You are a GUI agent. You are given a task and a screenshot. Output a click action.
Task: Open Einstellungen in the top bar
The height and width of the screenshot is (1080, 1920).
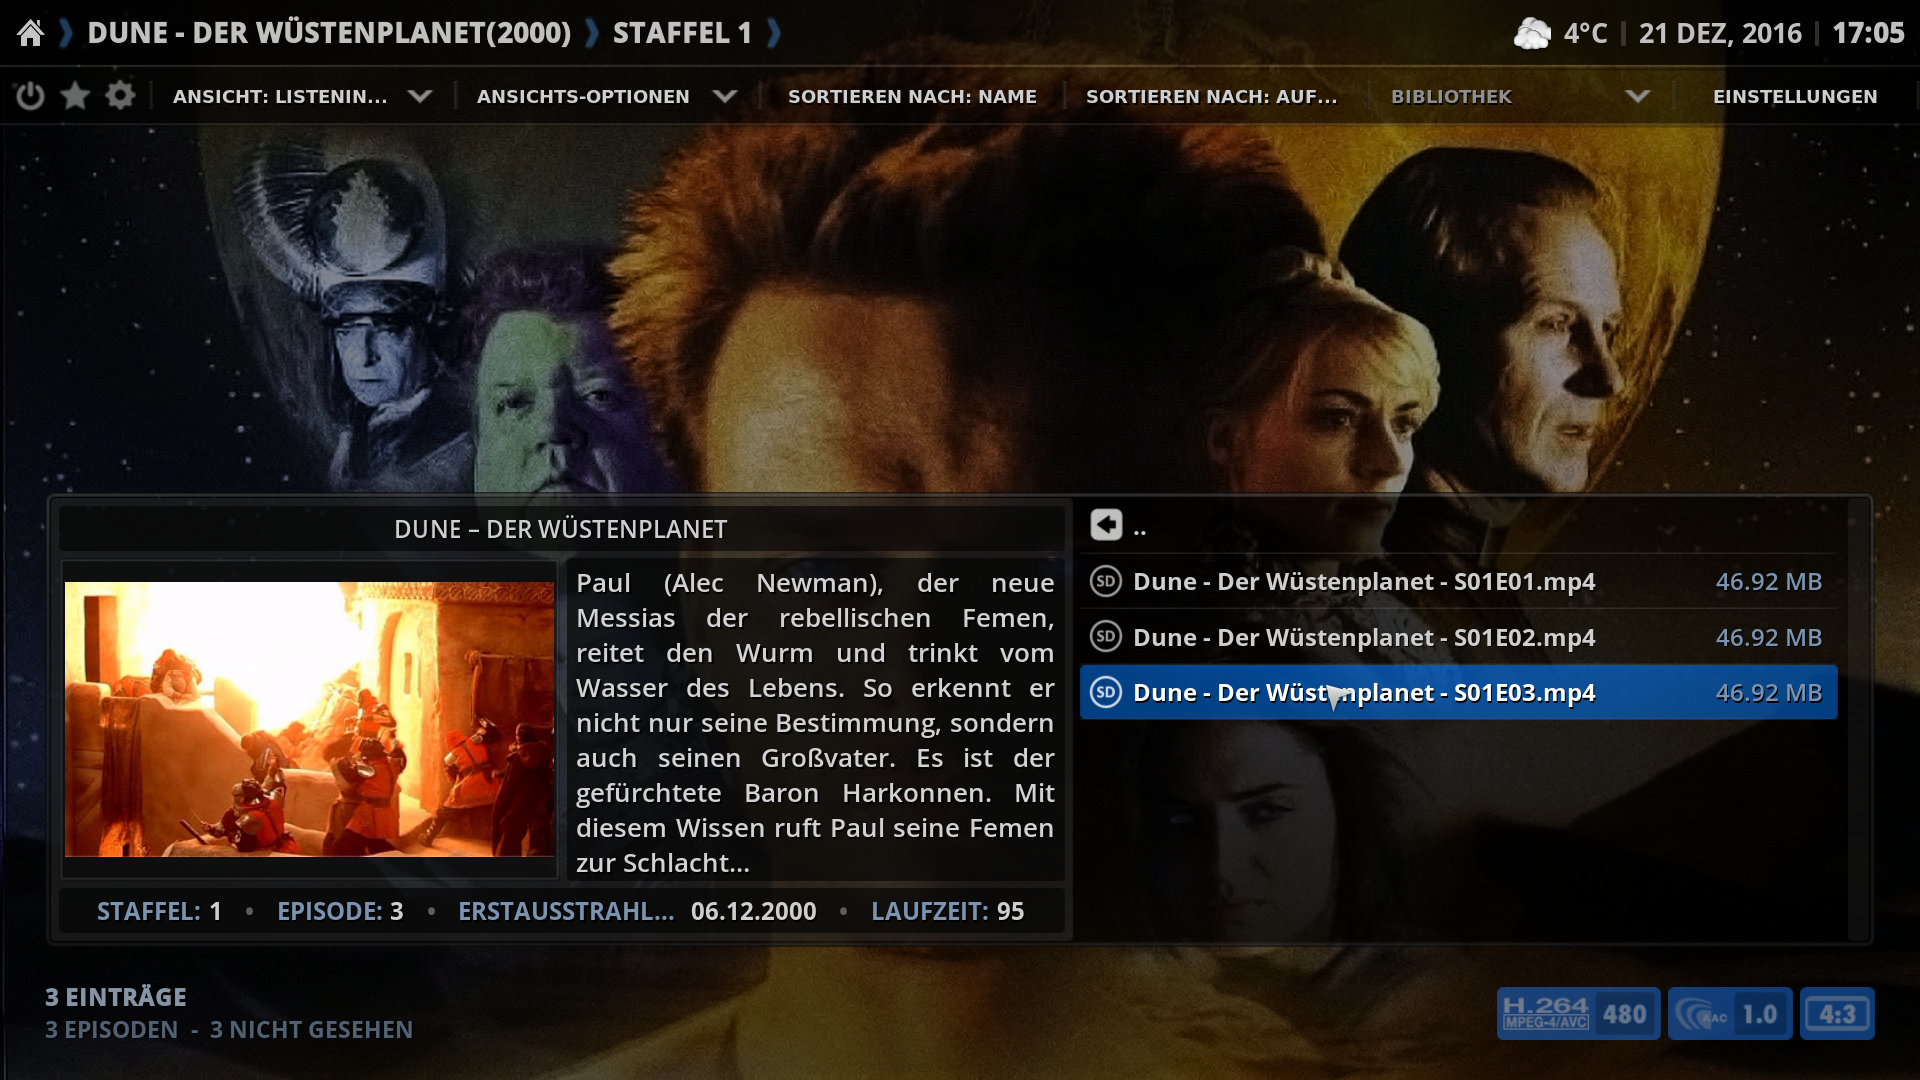coord(1795,97)
